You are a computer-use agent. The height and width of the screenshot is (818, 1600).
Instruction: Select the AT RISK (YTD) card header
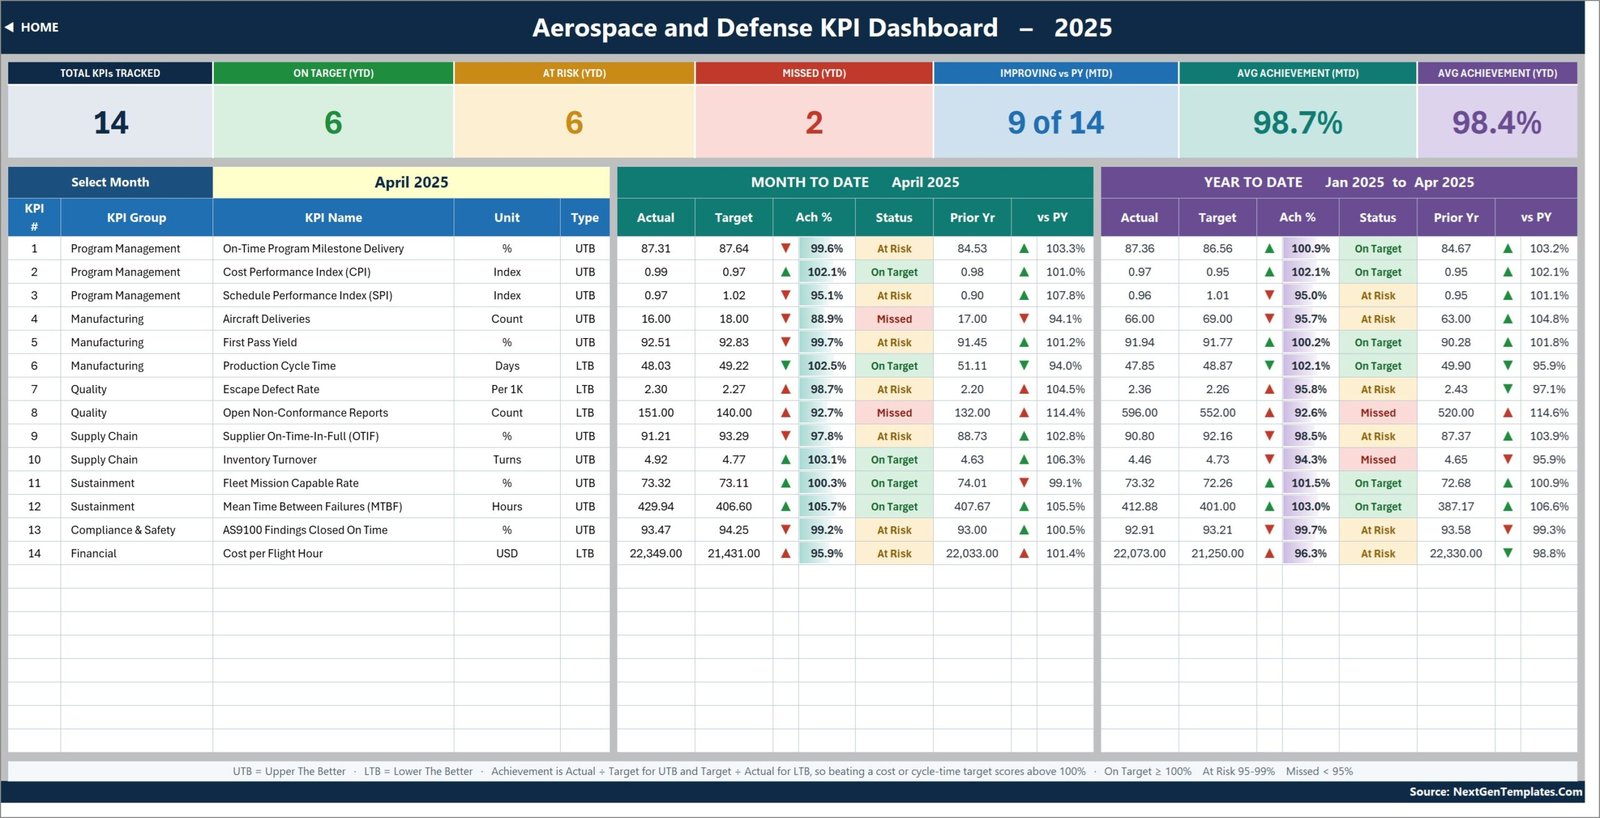[574, 73]
